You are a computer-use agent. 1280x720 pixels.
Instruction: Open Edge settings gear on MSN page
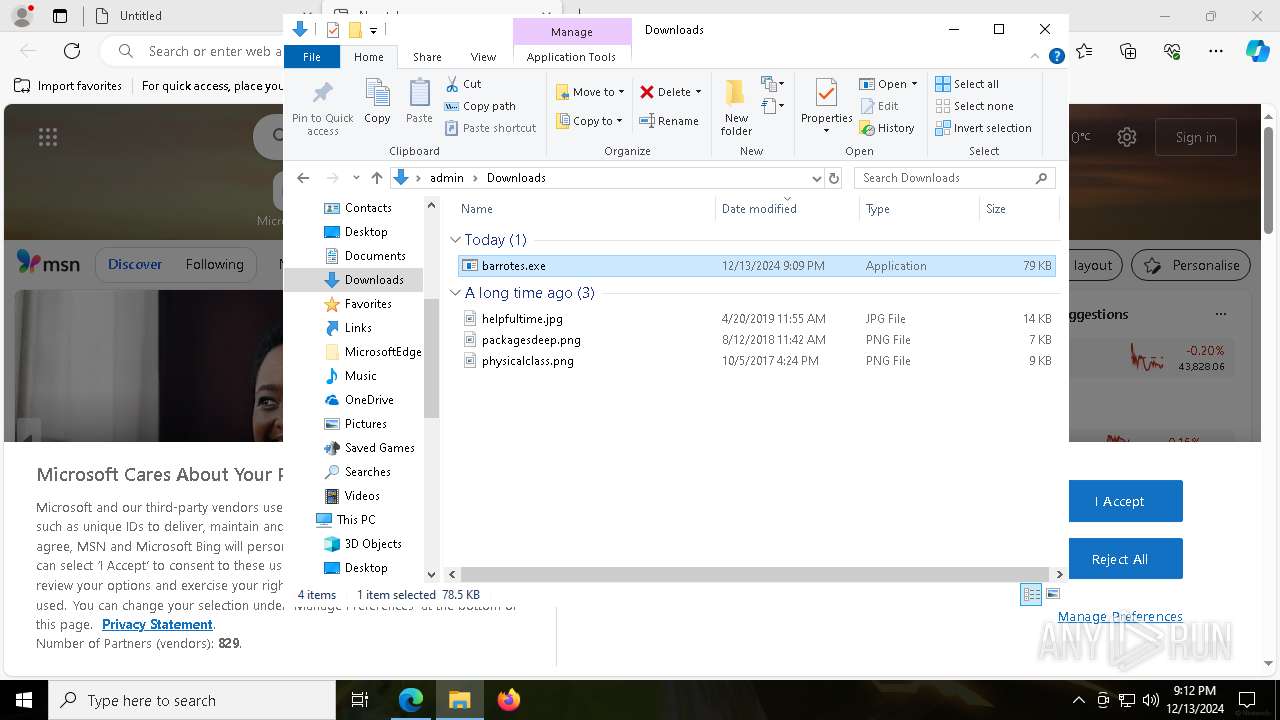tap(1127, 137)
